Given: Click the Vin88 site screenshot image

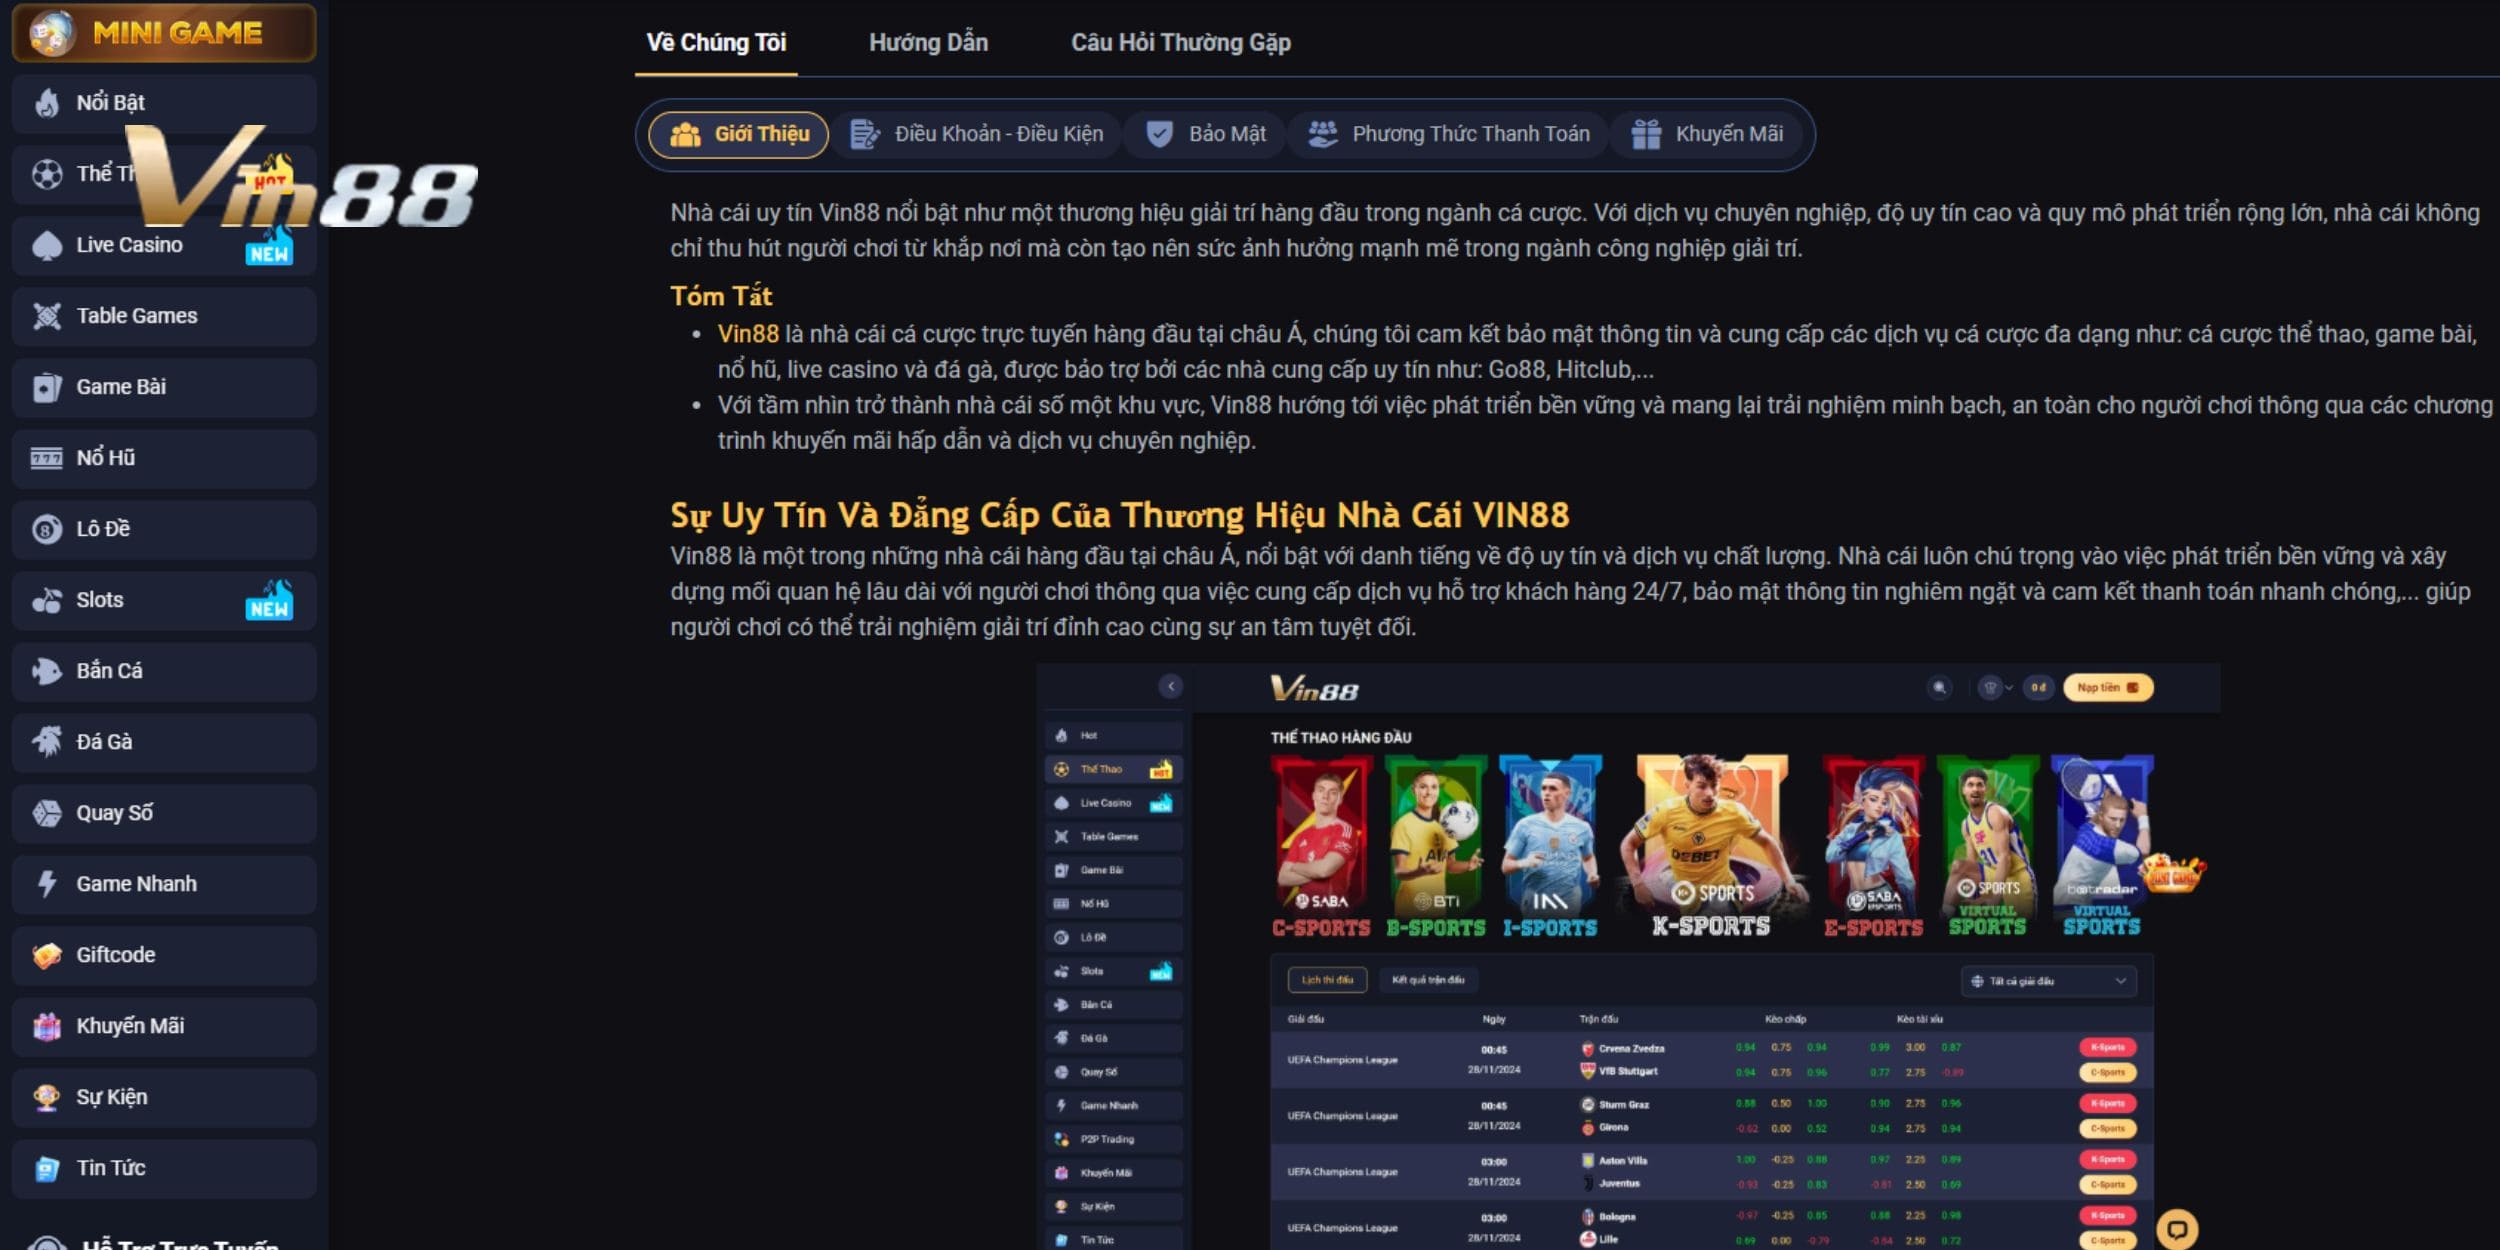Looking at the screenshot, I should coord(1628,956).
